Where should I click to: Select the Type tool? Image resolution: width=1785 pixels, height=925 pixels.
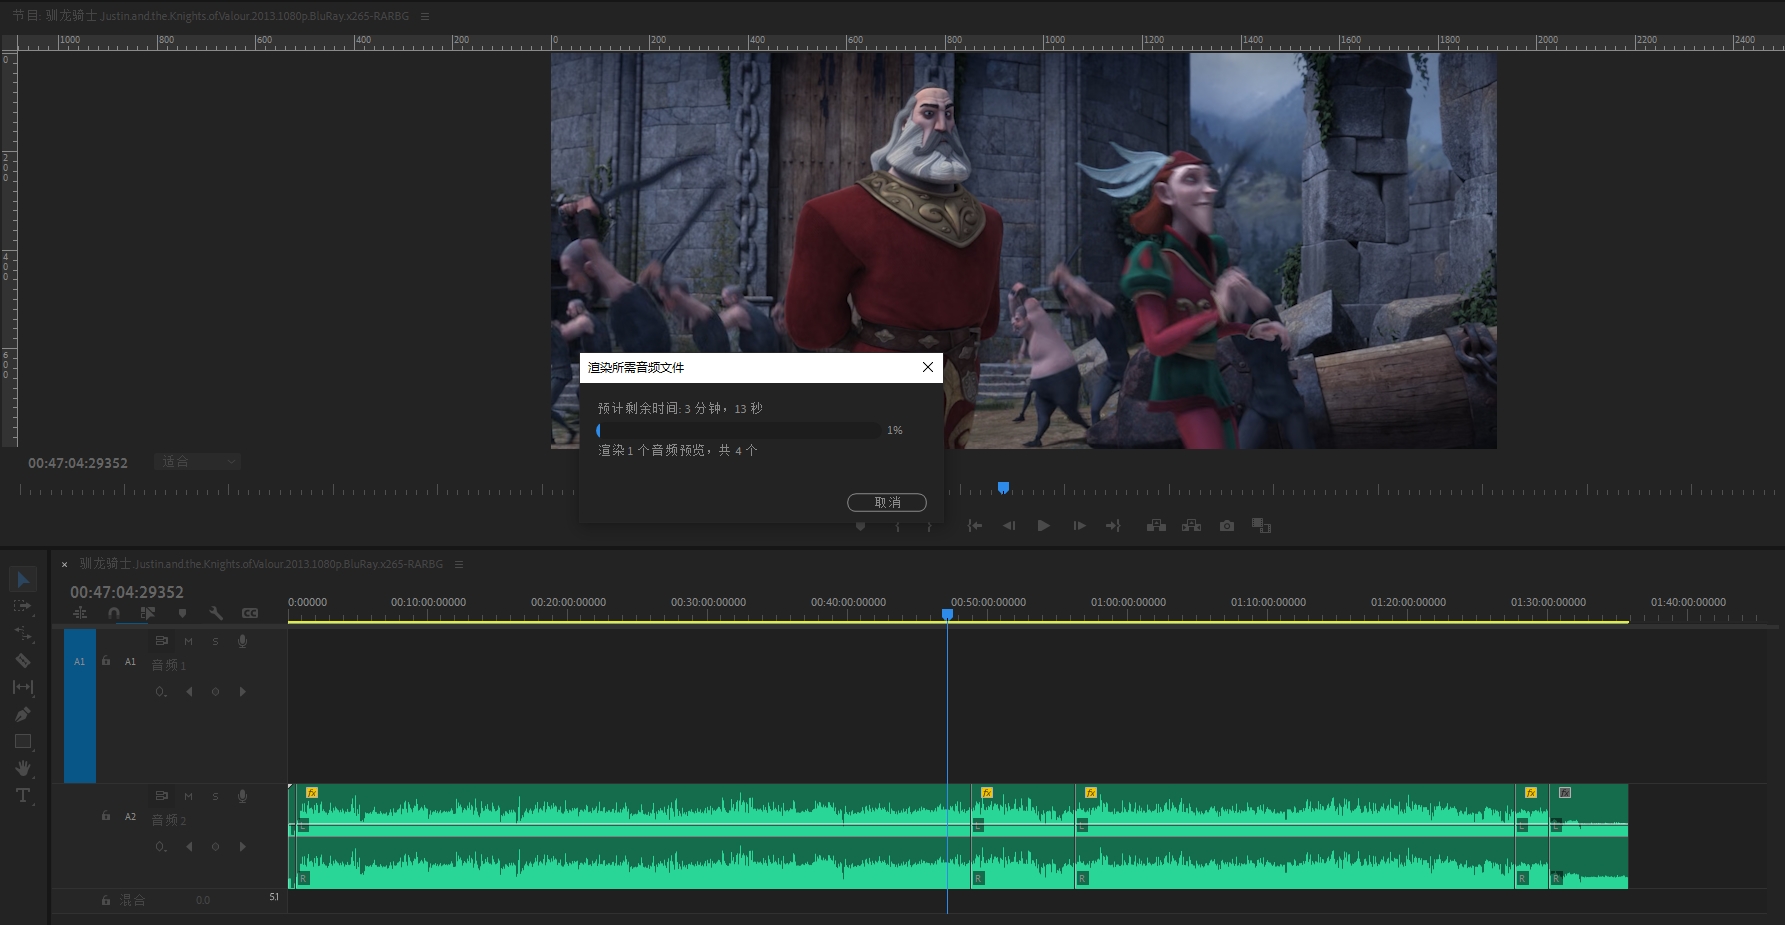point(23,795)
